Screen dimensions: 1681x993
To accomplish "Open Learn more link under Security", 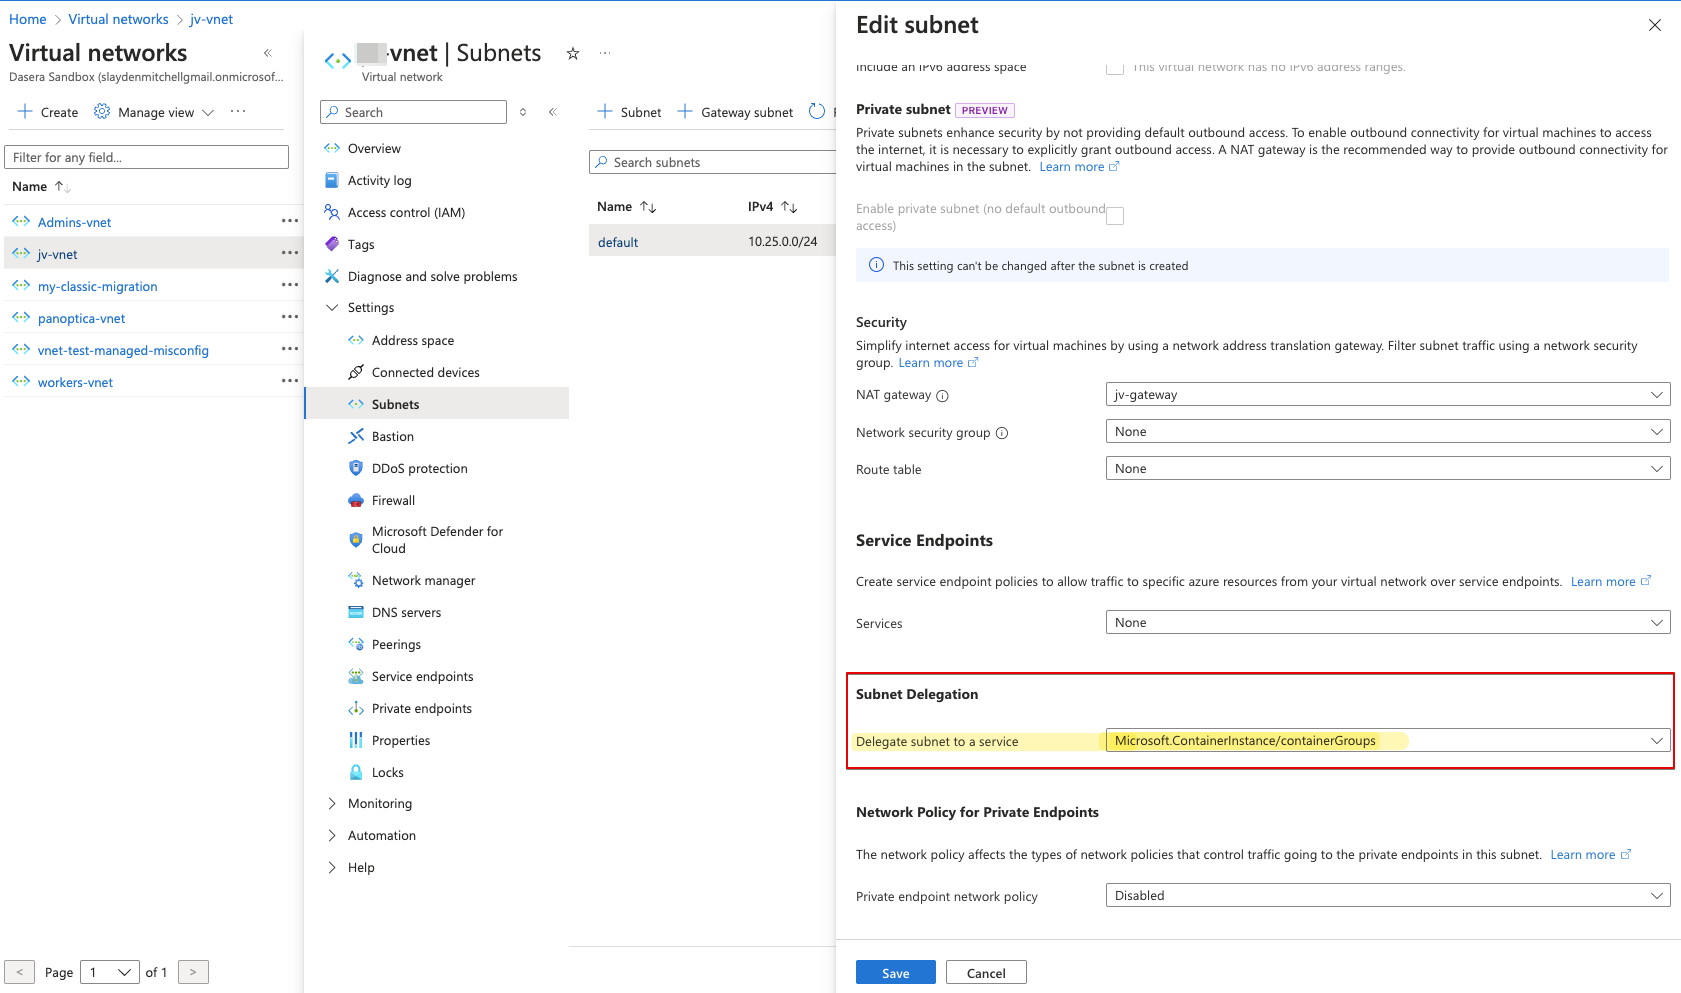I will [938, 363].
